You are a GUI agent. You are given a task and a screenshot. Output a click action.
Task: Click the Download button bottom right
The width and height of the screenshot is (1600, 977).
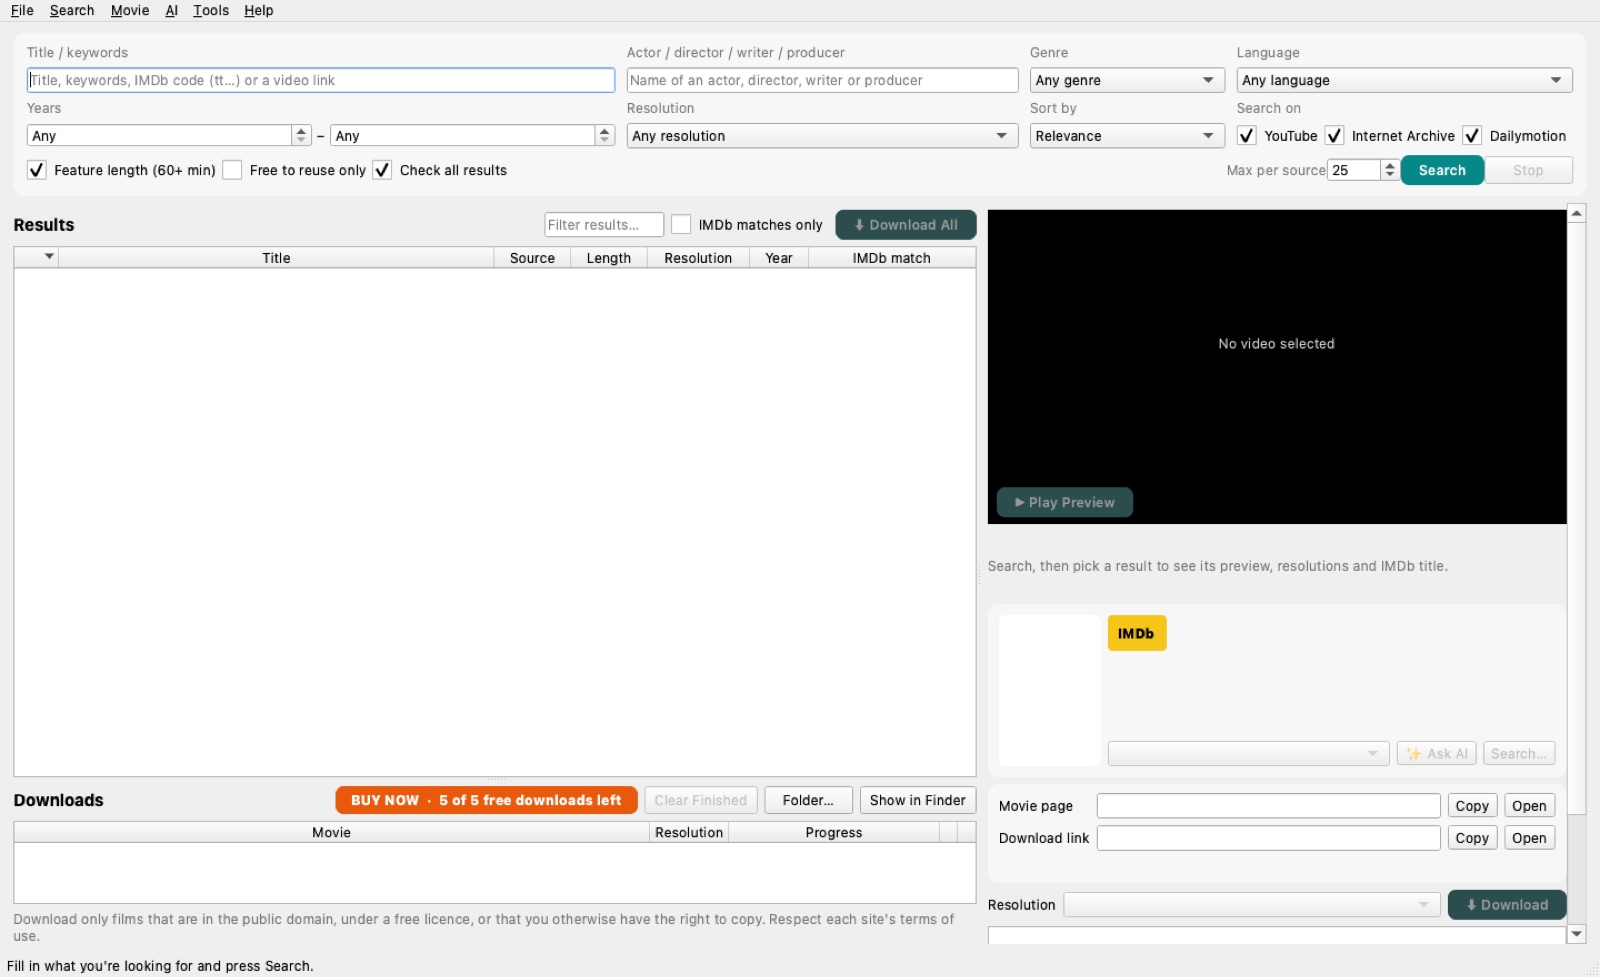pyautogui.click(x=1507, y=905)
